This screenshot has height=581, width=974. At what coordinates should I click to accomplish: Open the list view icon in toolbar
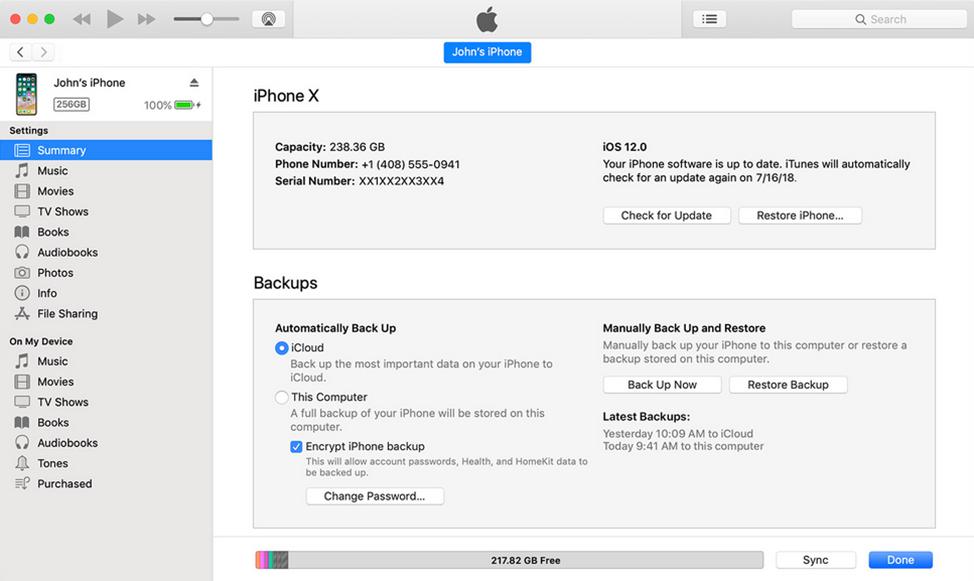(x=709, y=19)
